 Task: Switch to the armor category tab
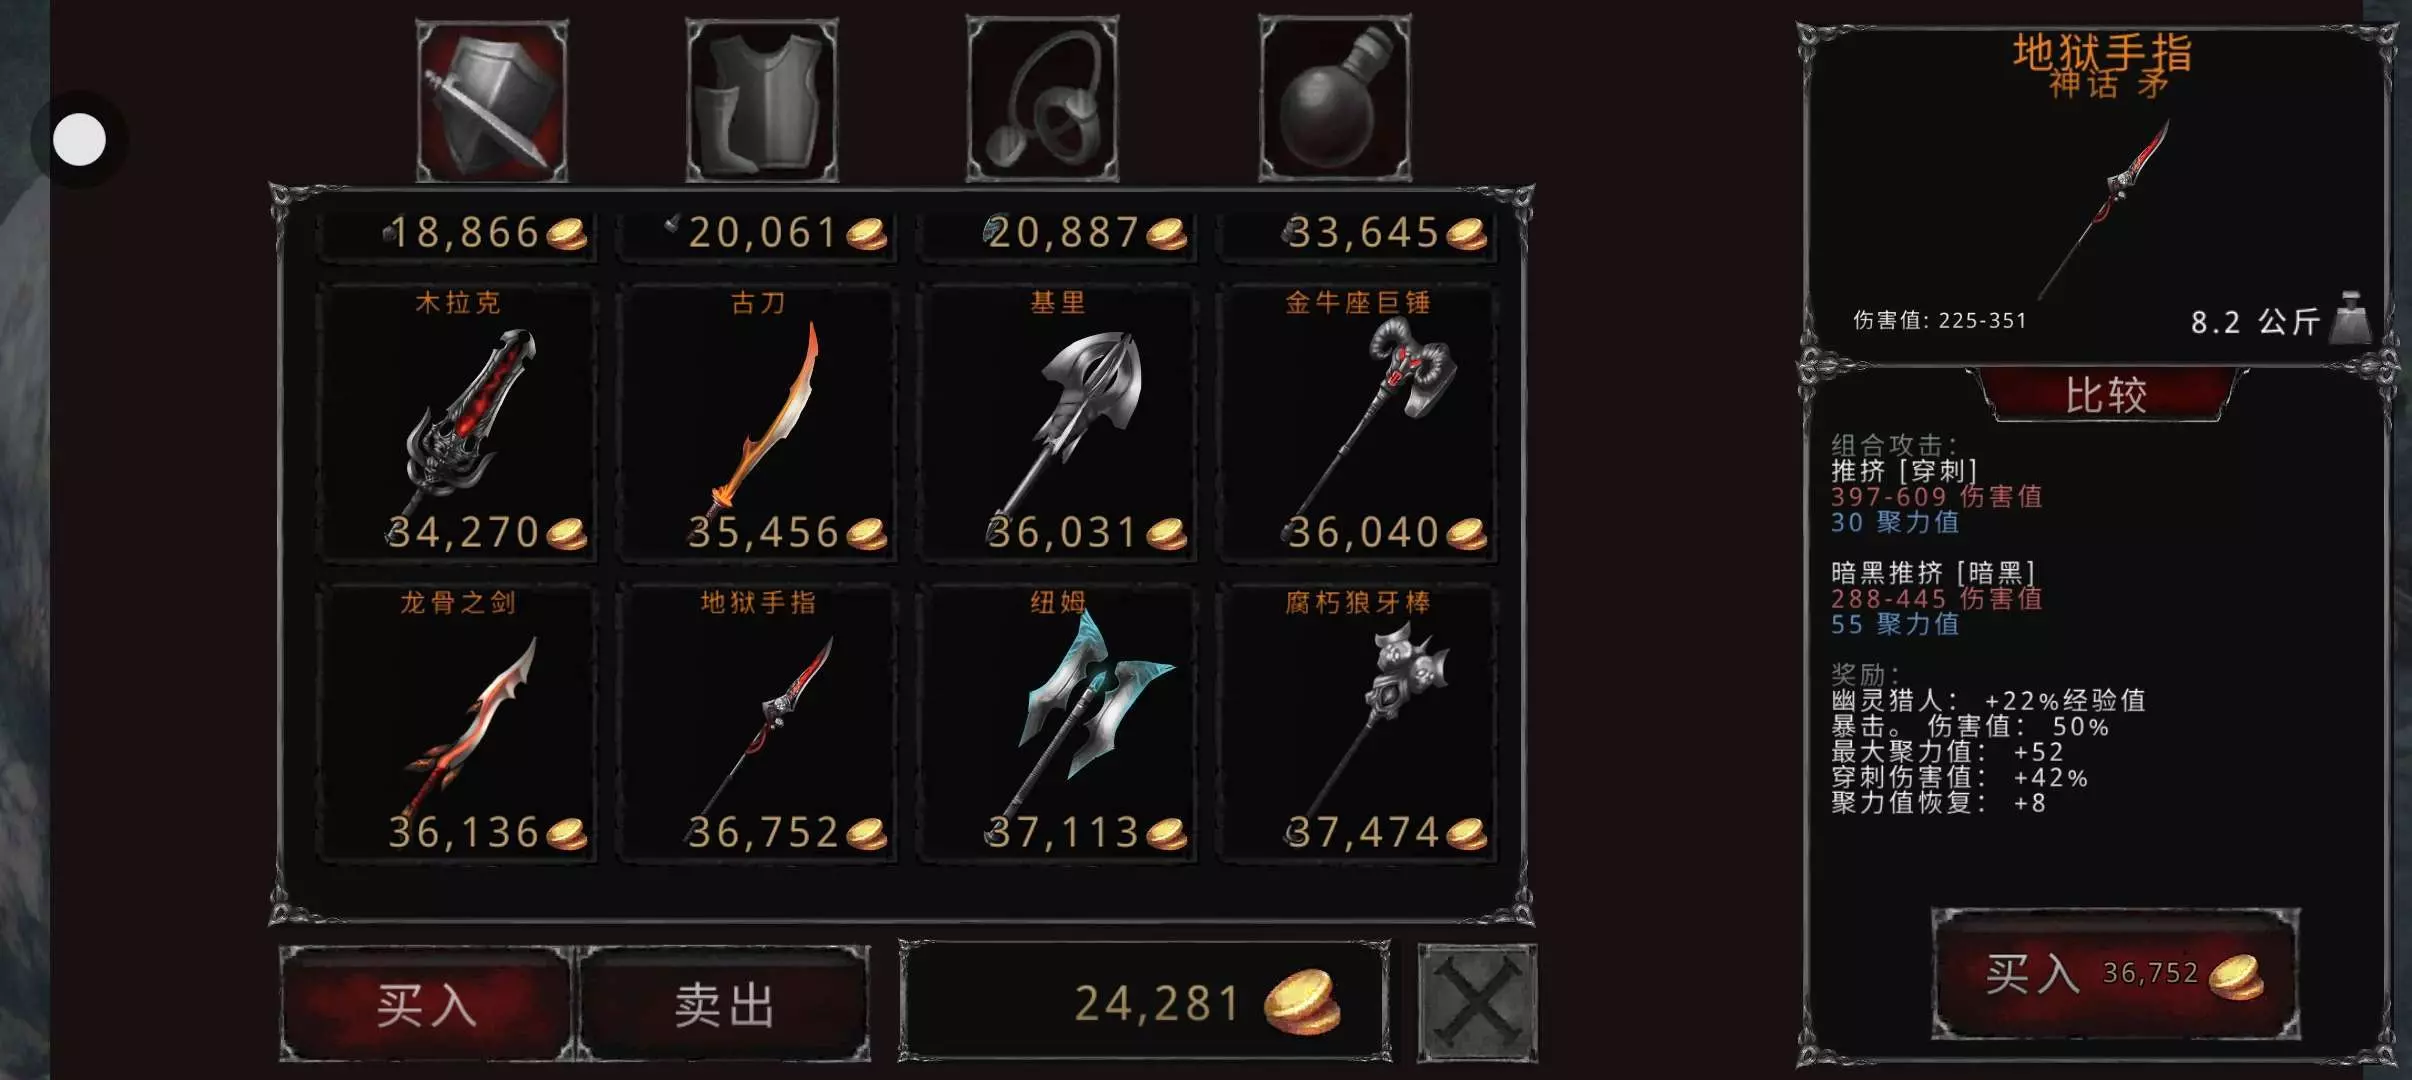pos(762,101)
